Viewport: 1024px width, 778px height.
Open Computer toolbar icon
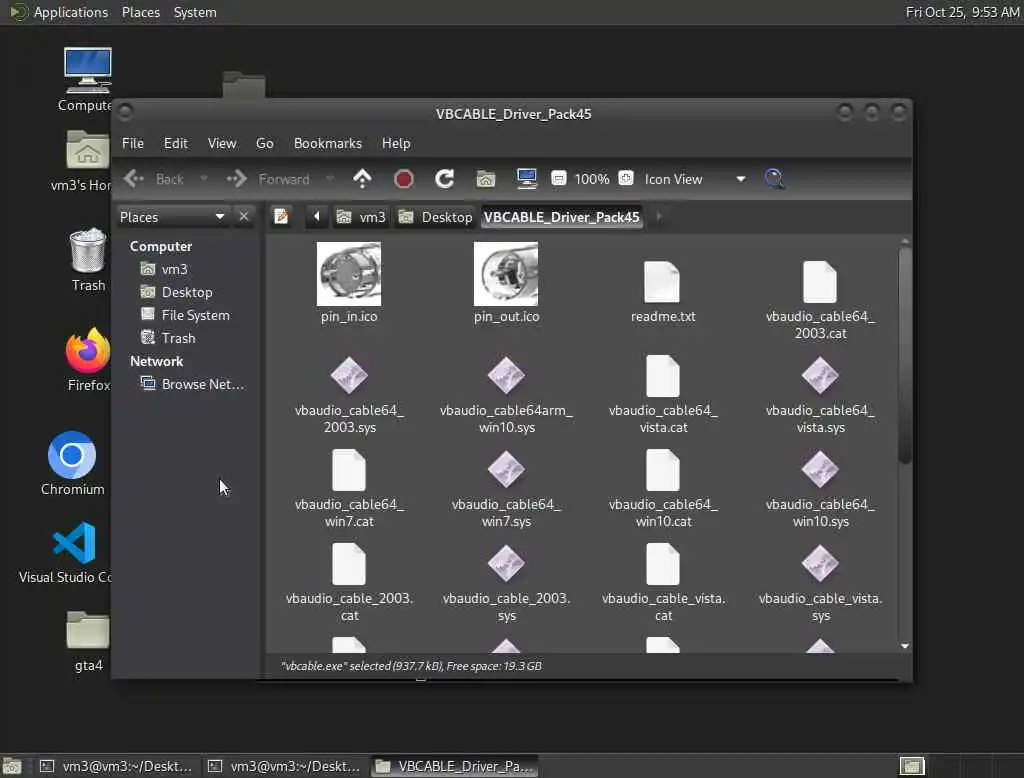point(526,178)
